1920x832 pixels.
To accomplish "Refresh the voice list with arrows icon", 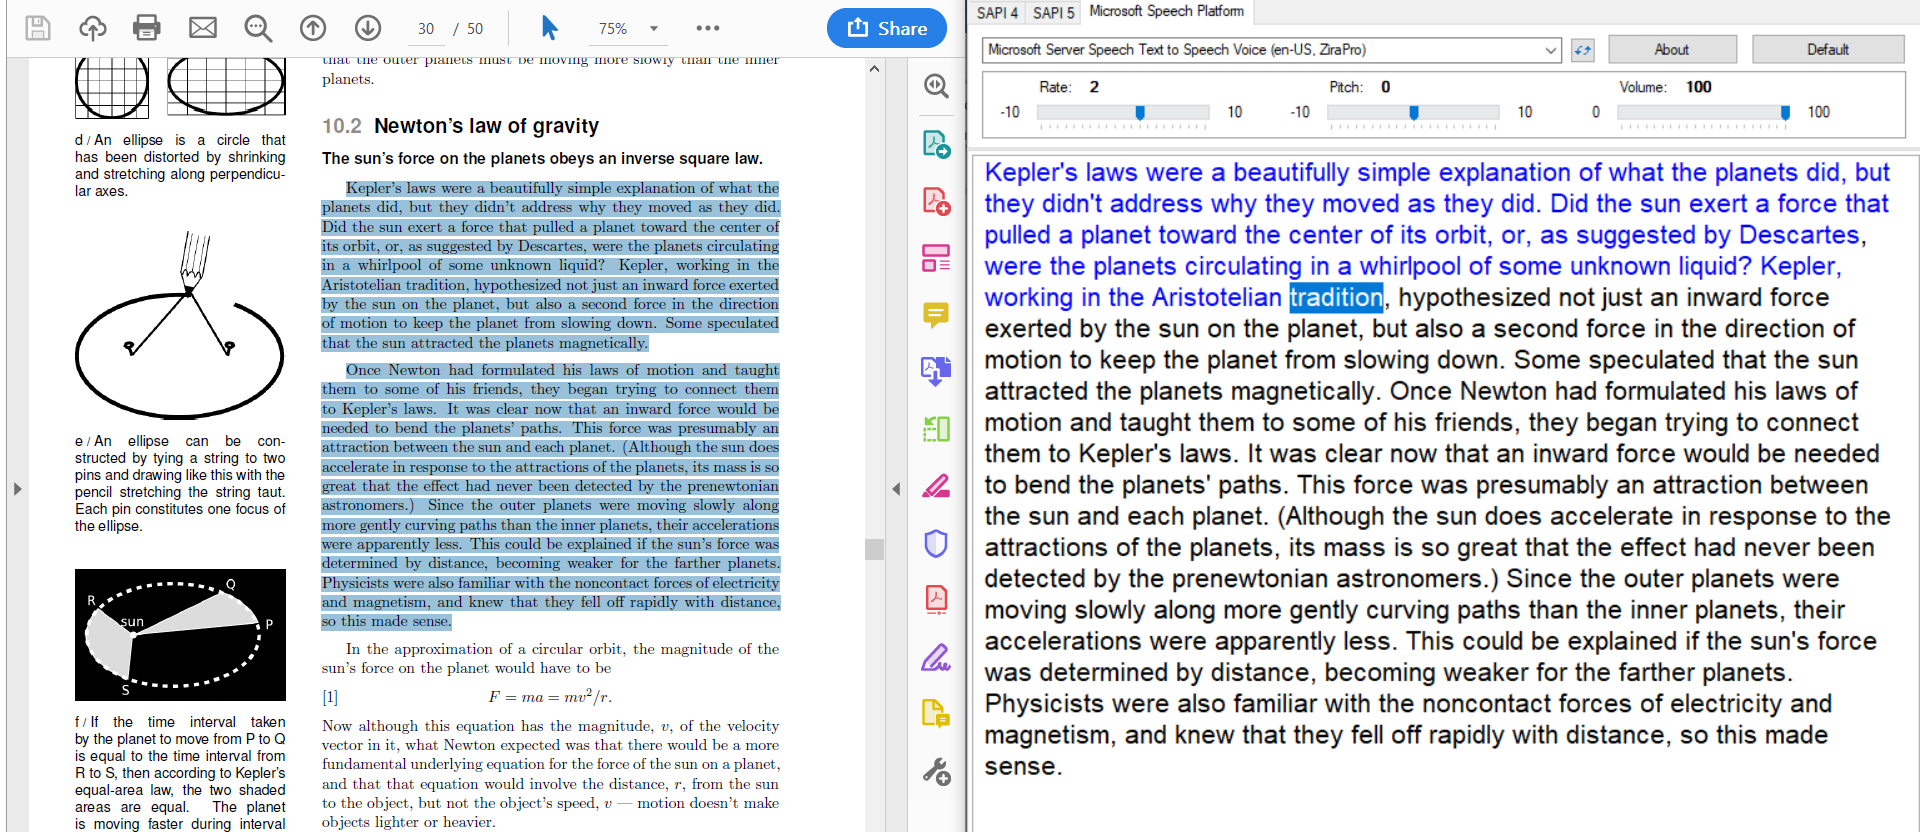I will tap(1582, 50).
